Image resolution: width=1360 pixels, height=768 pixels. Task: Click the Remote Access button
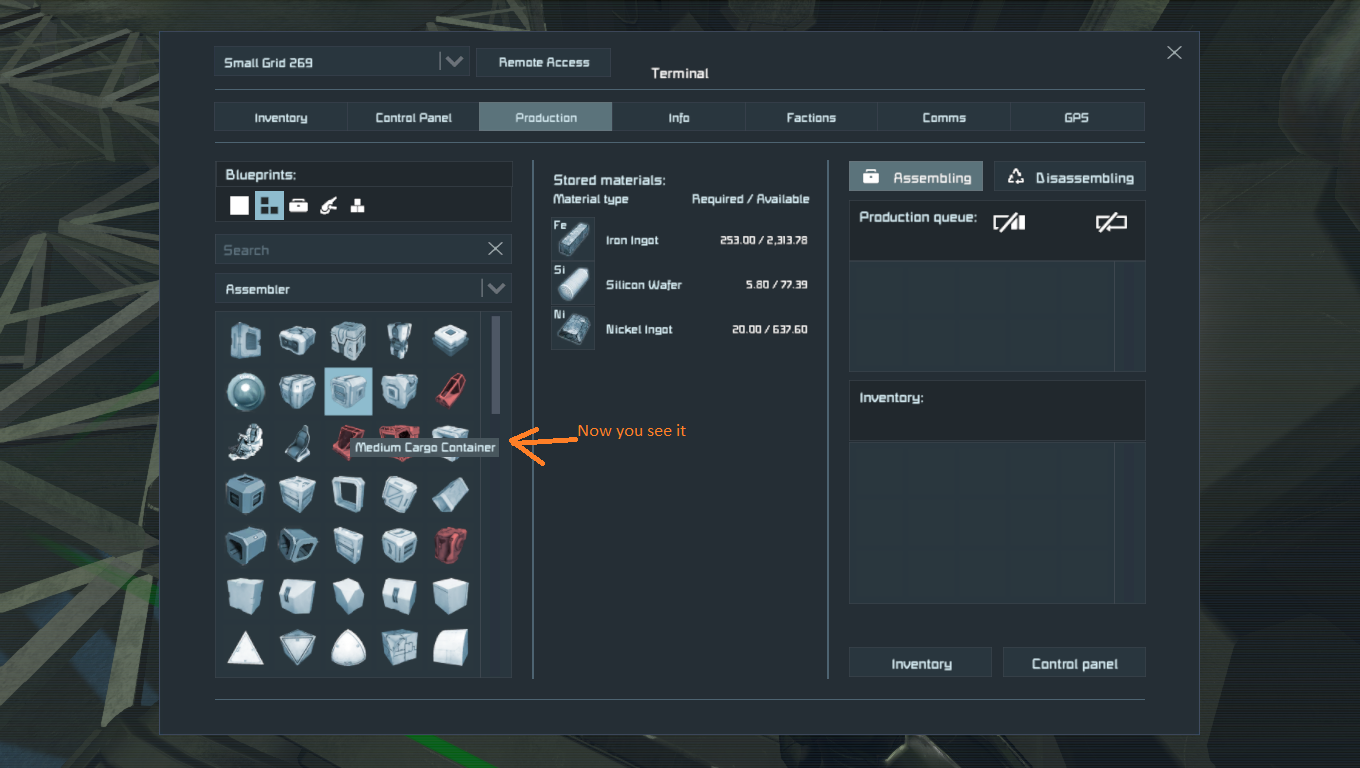[x=544, y=62]
